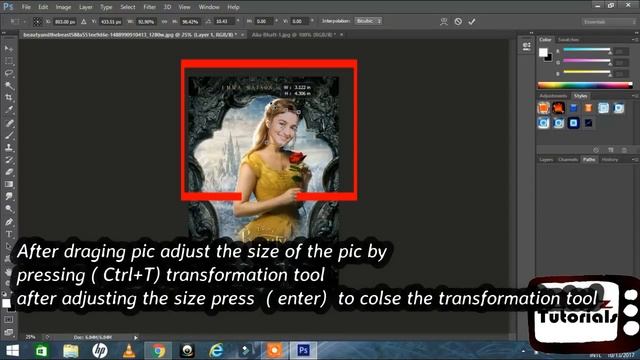Select the Pen tool
Screen dimensions: 640x360
coord(9,222)
